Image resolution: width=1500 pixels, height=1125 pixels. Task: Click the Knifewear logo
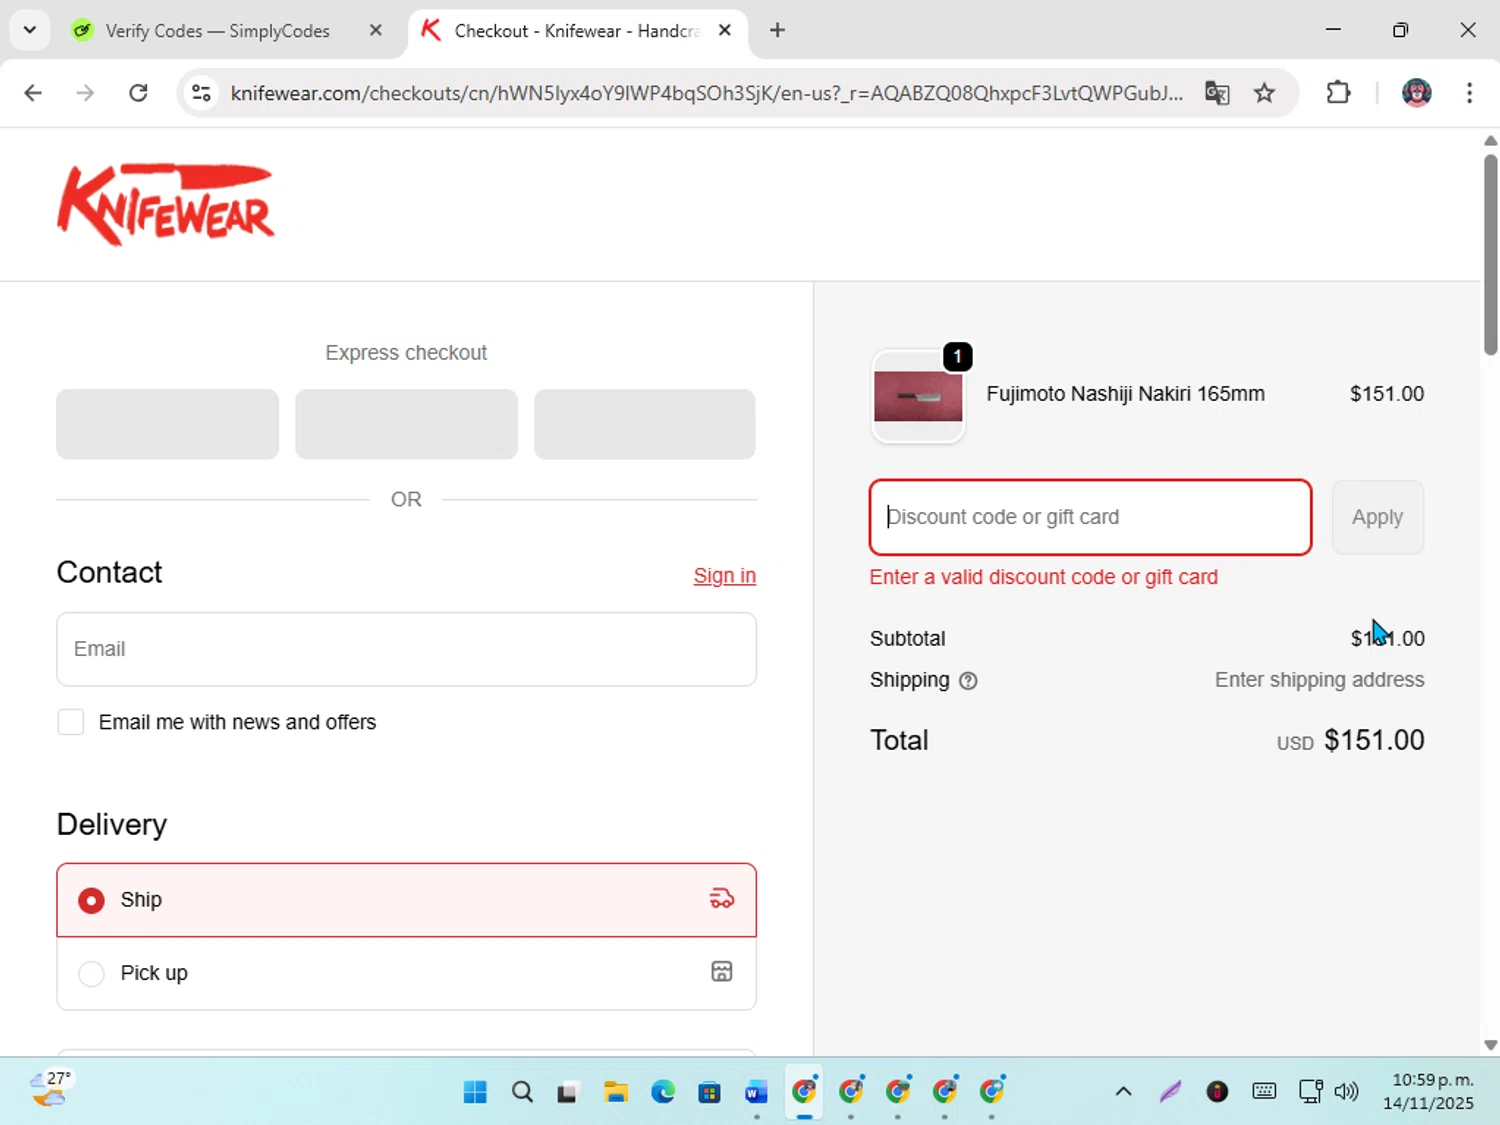166,204
